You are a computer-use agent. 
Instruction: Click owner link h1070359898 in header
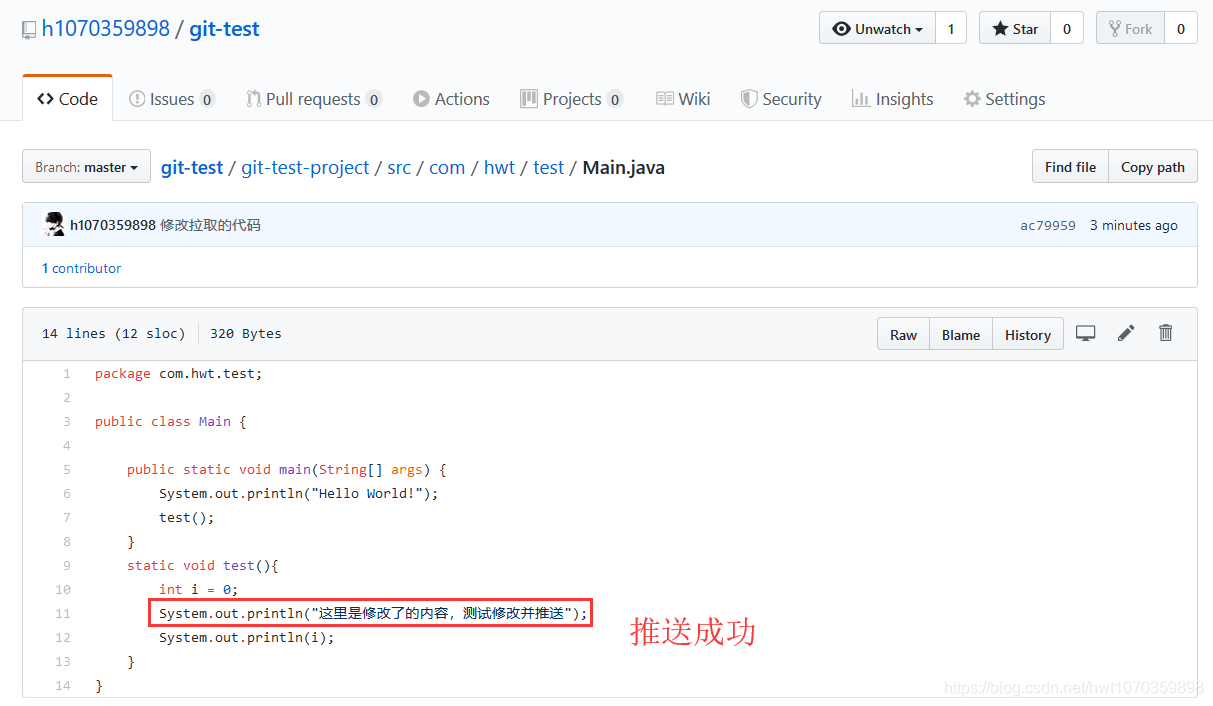[106, 29]
